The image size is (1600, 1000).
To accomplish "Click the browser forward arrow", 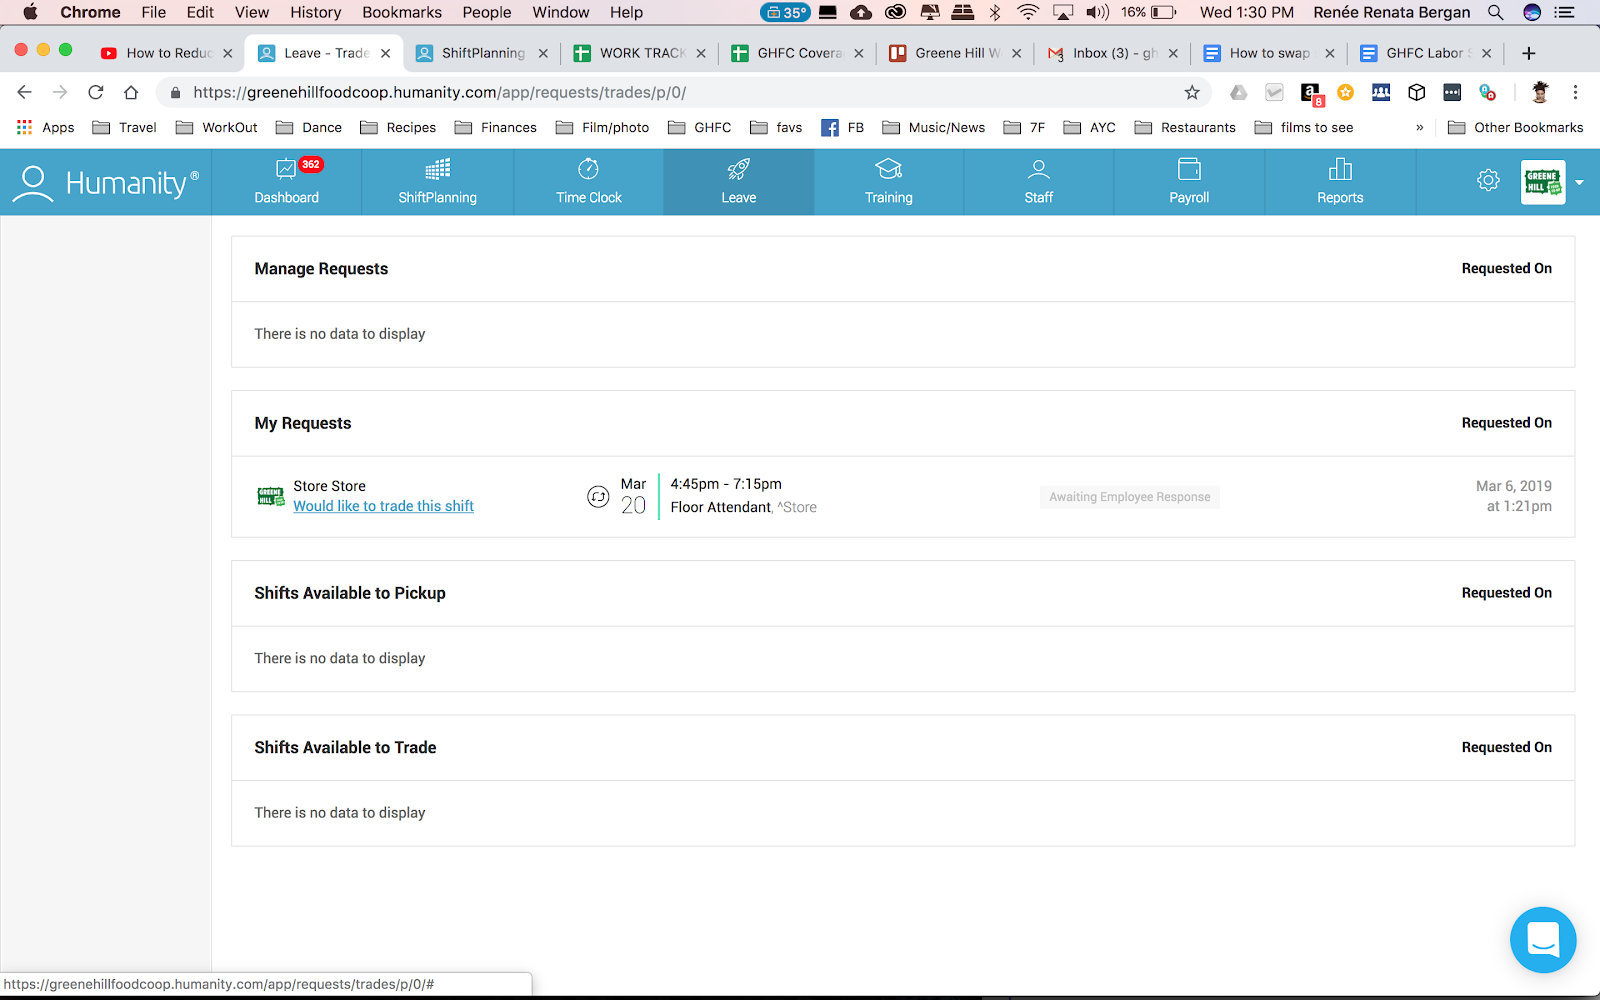I will point(60,92).
